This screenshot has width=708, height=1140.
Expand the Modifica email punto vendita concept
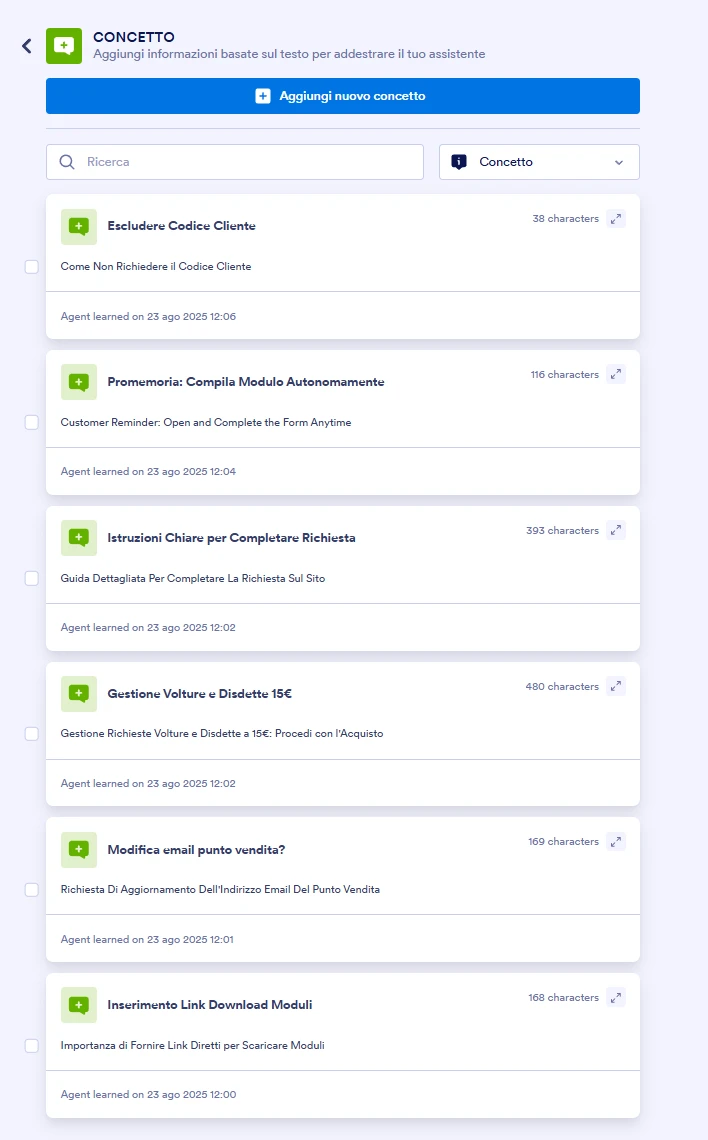(x=616, y=841)
